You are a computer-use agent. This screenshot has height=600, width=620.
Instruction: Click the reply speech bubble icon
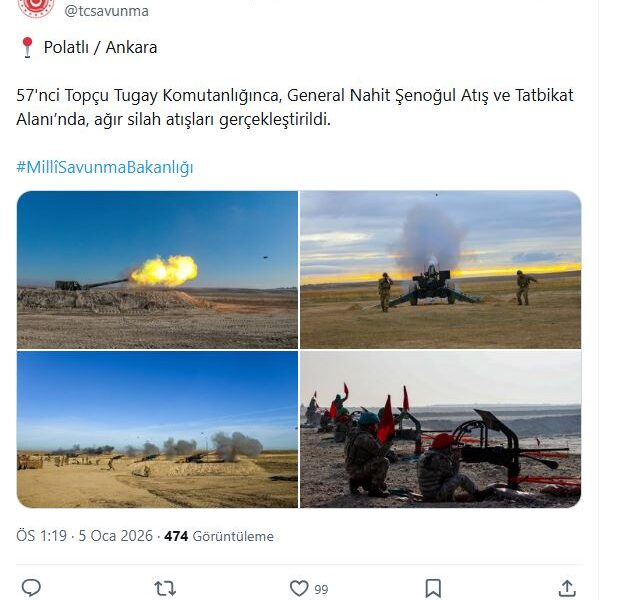pyautogui.click(x=31, y=588)
